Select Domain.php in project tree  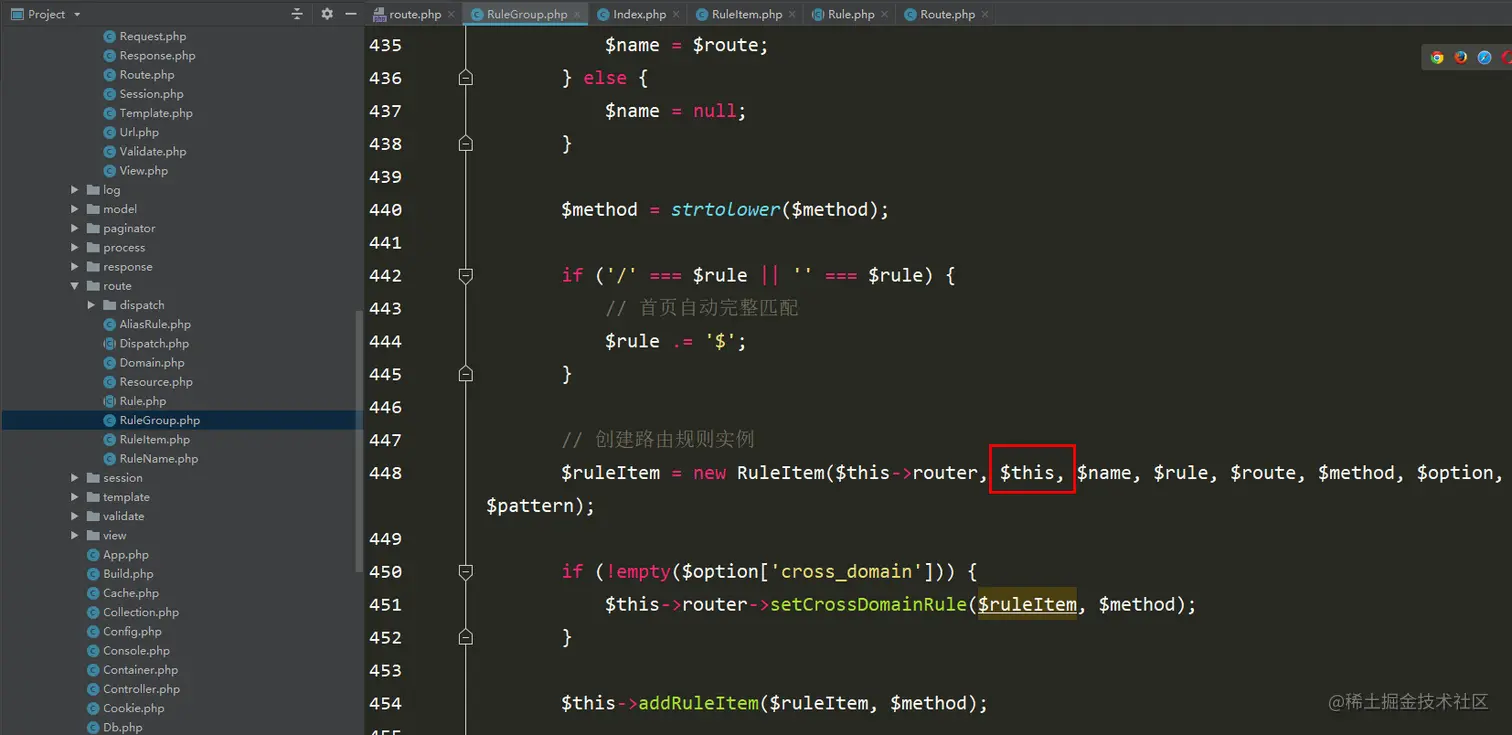[144, 363]
